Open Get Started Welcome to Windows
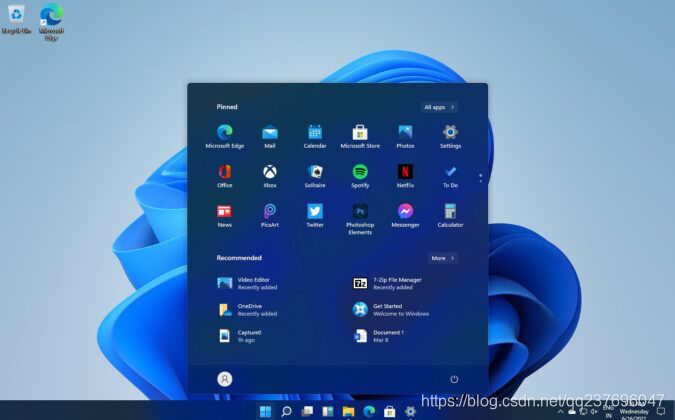The image size is (675, 420). pyautogui.click(x=390, y=310)
